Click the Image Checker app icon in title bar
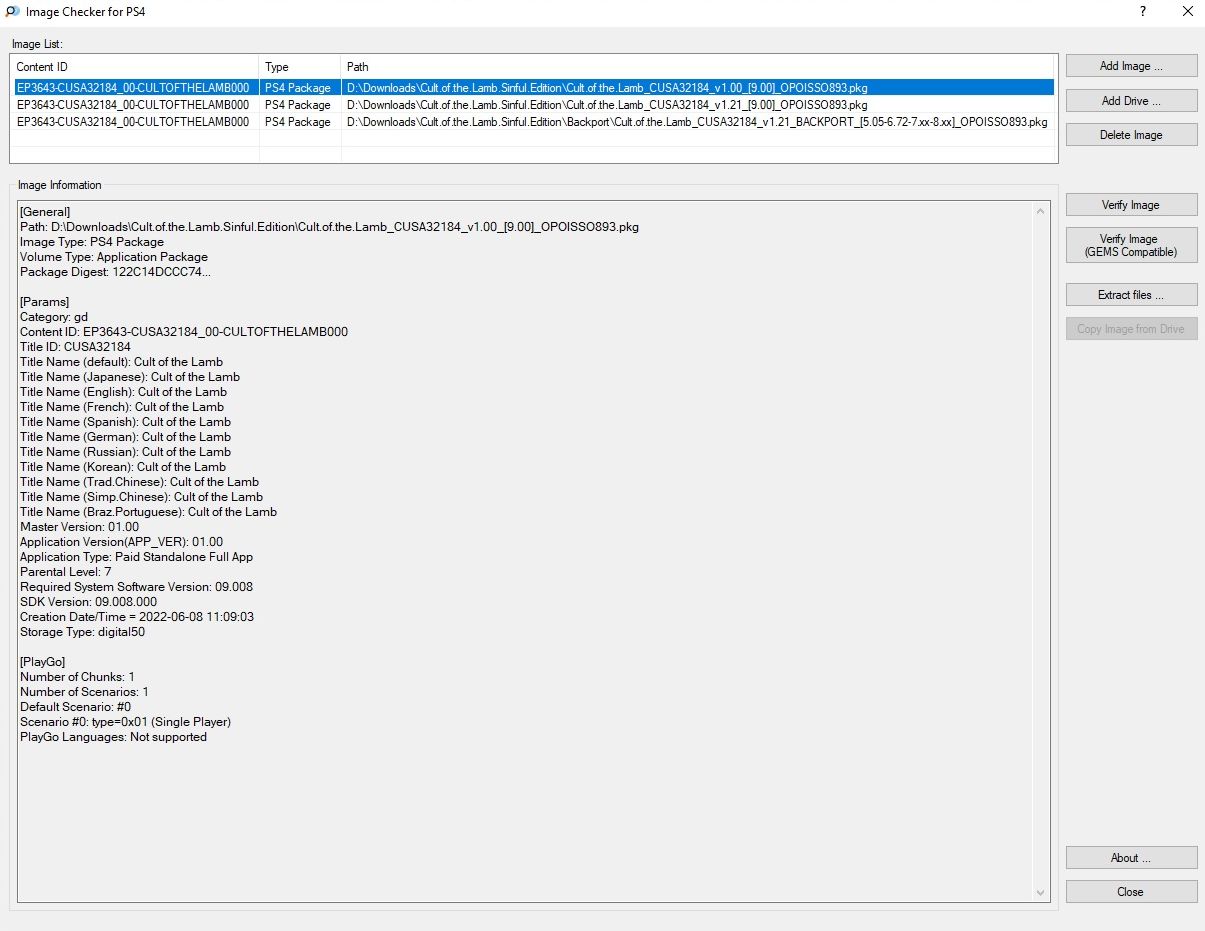This screenshot has height=931, width=1205. coord(12,11)
